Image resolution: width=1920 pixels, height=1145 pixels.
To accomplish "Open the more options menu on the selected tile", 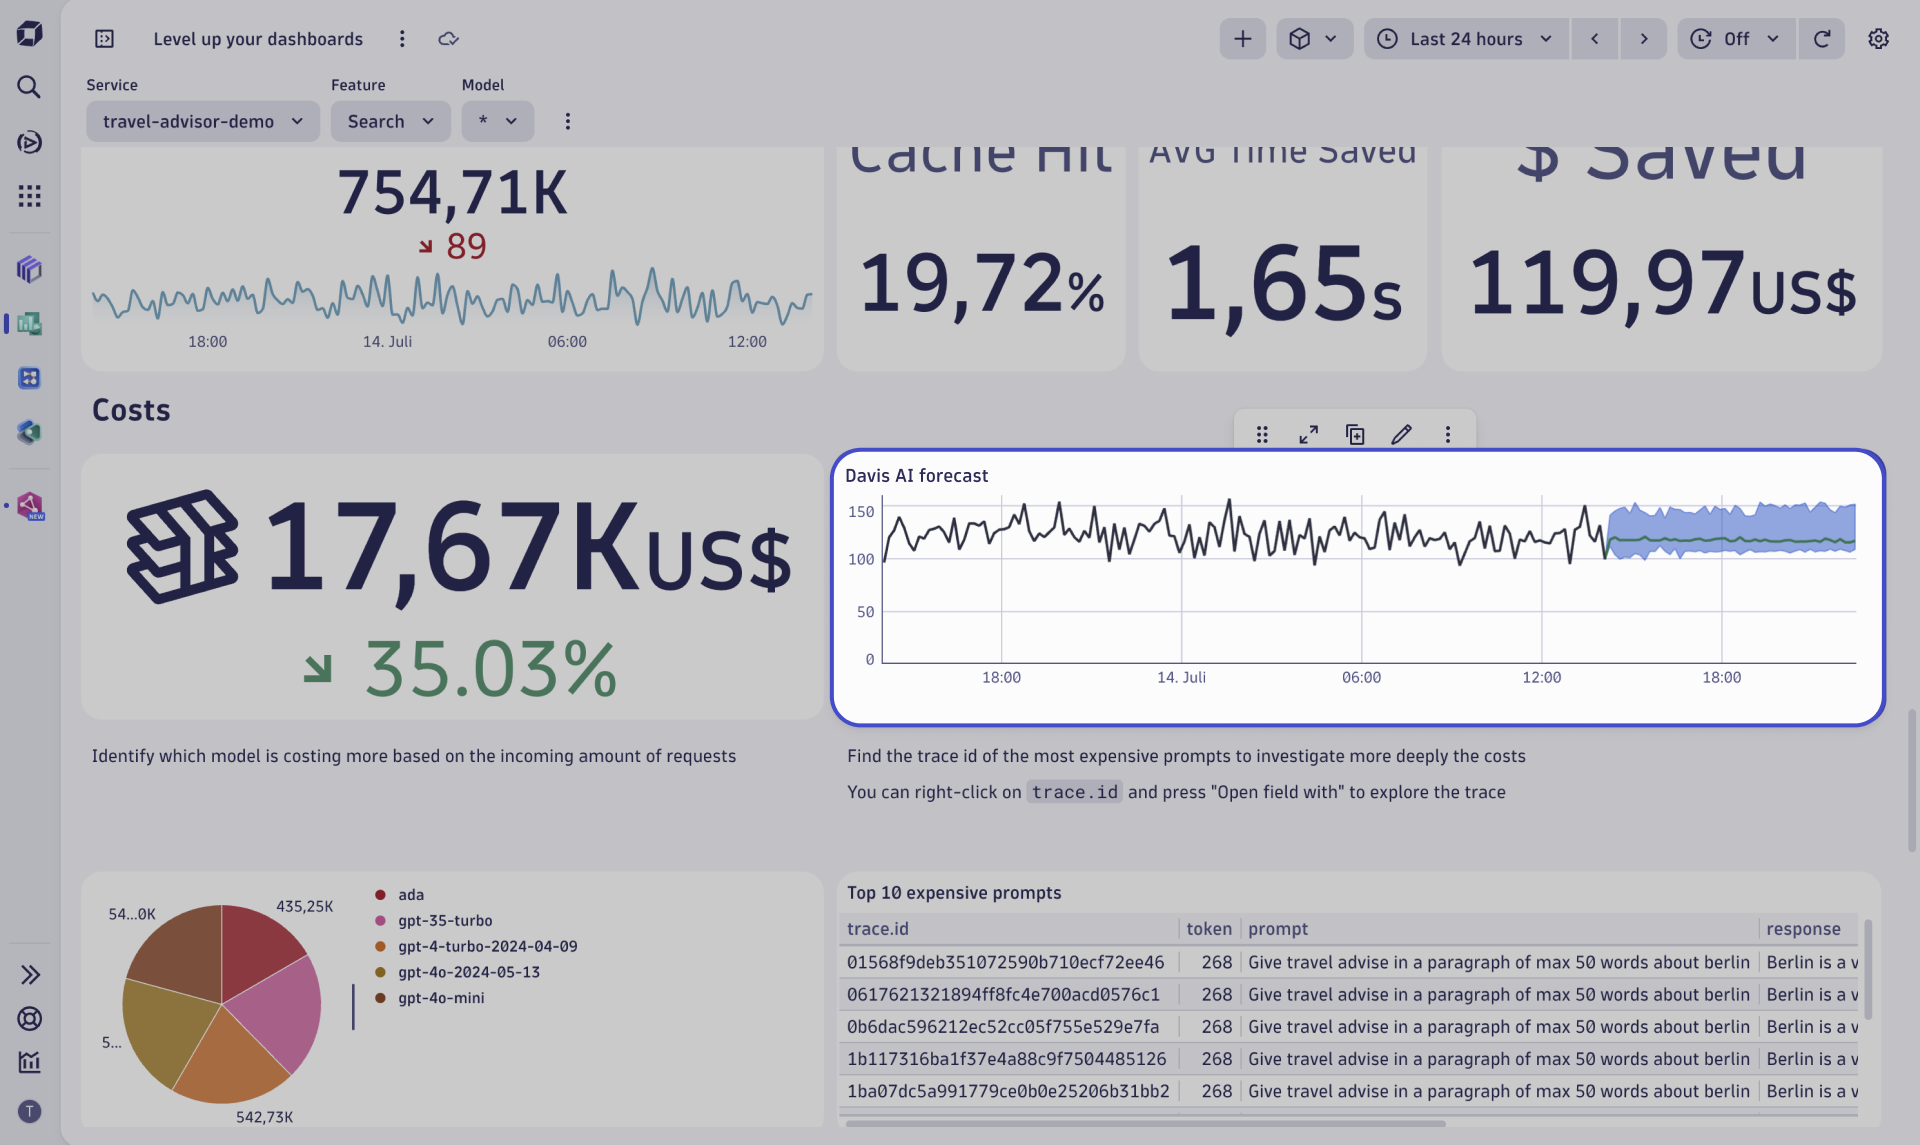I will click(1448, 434).
